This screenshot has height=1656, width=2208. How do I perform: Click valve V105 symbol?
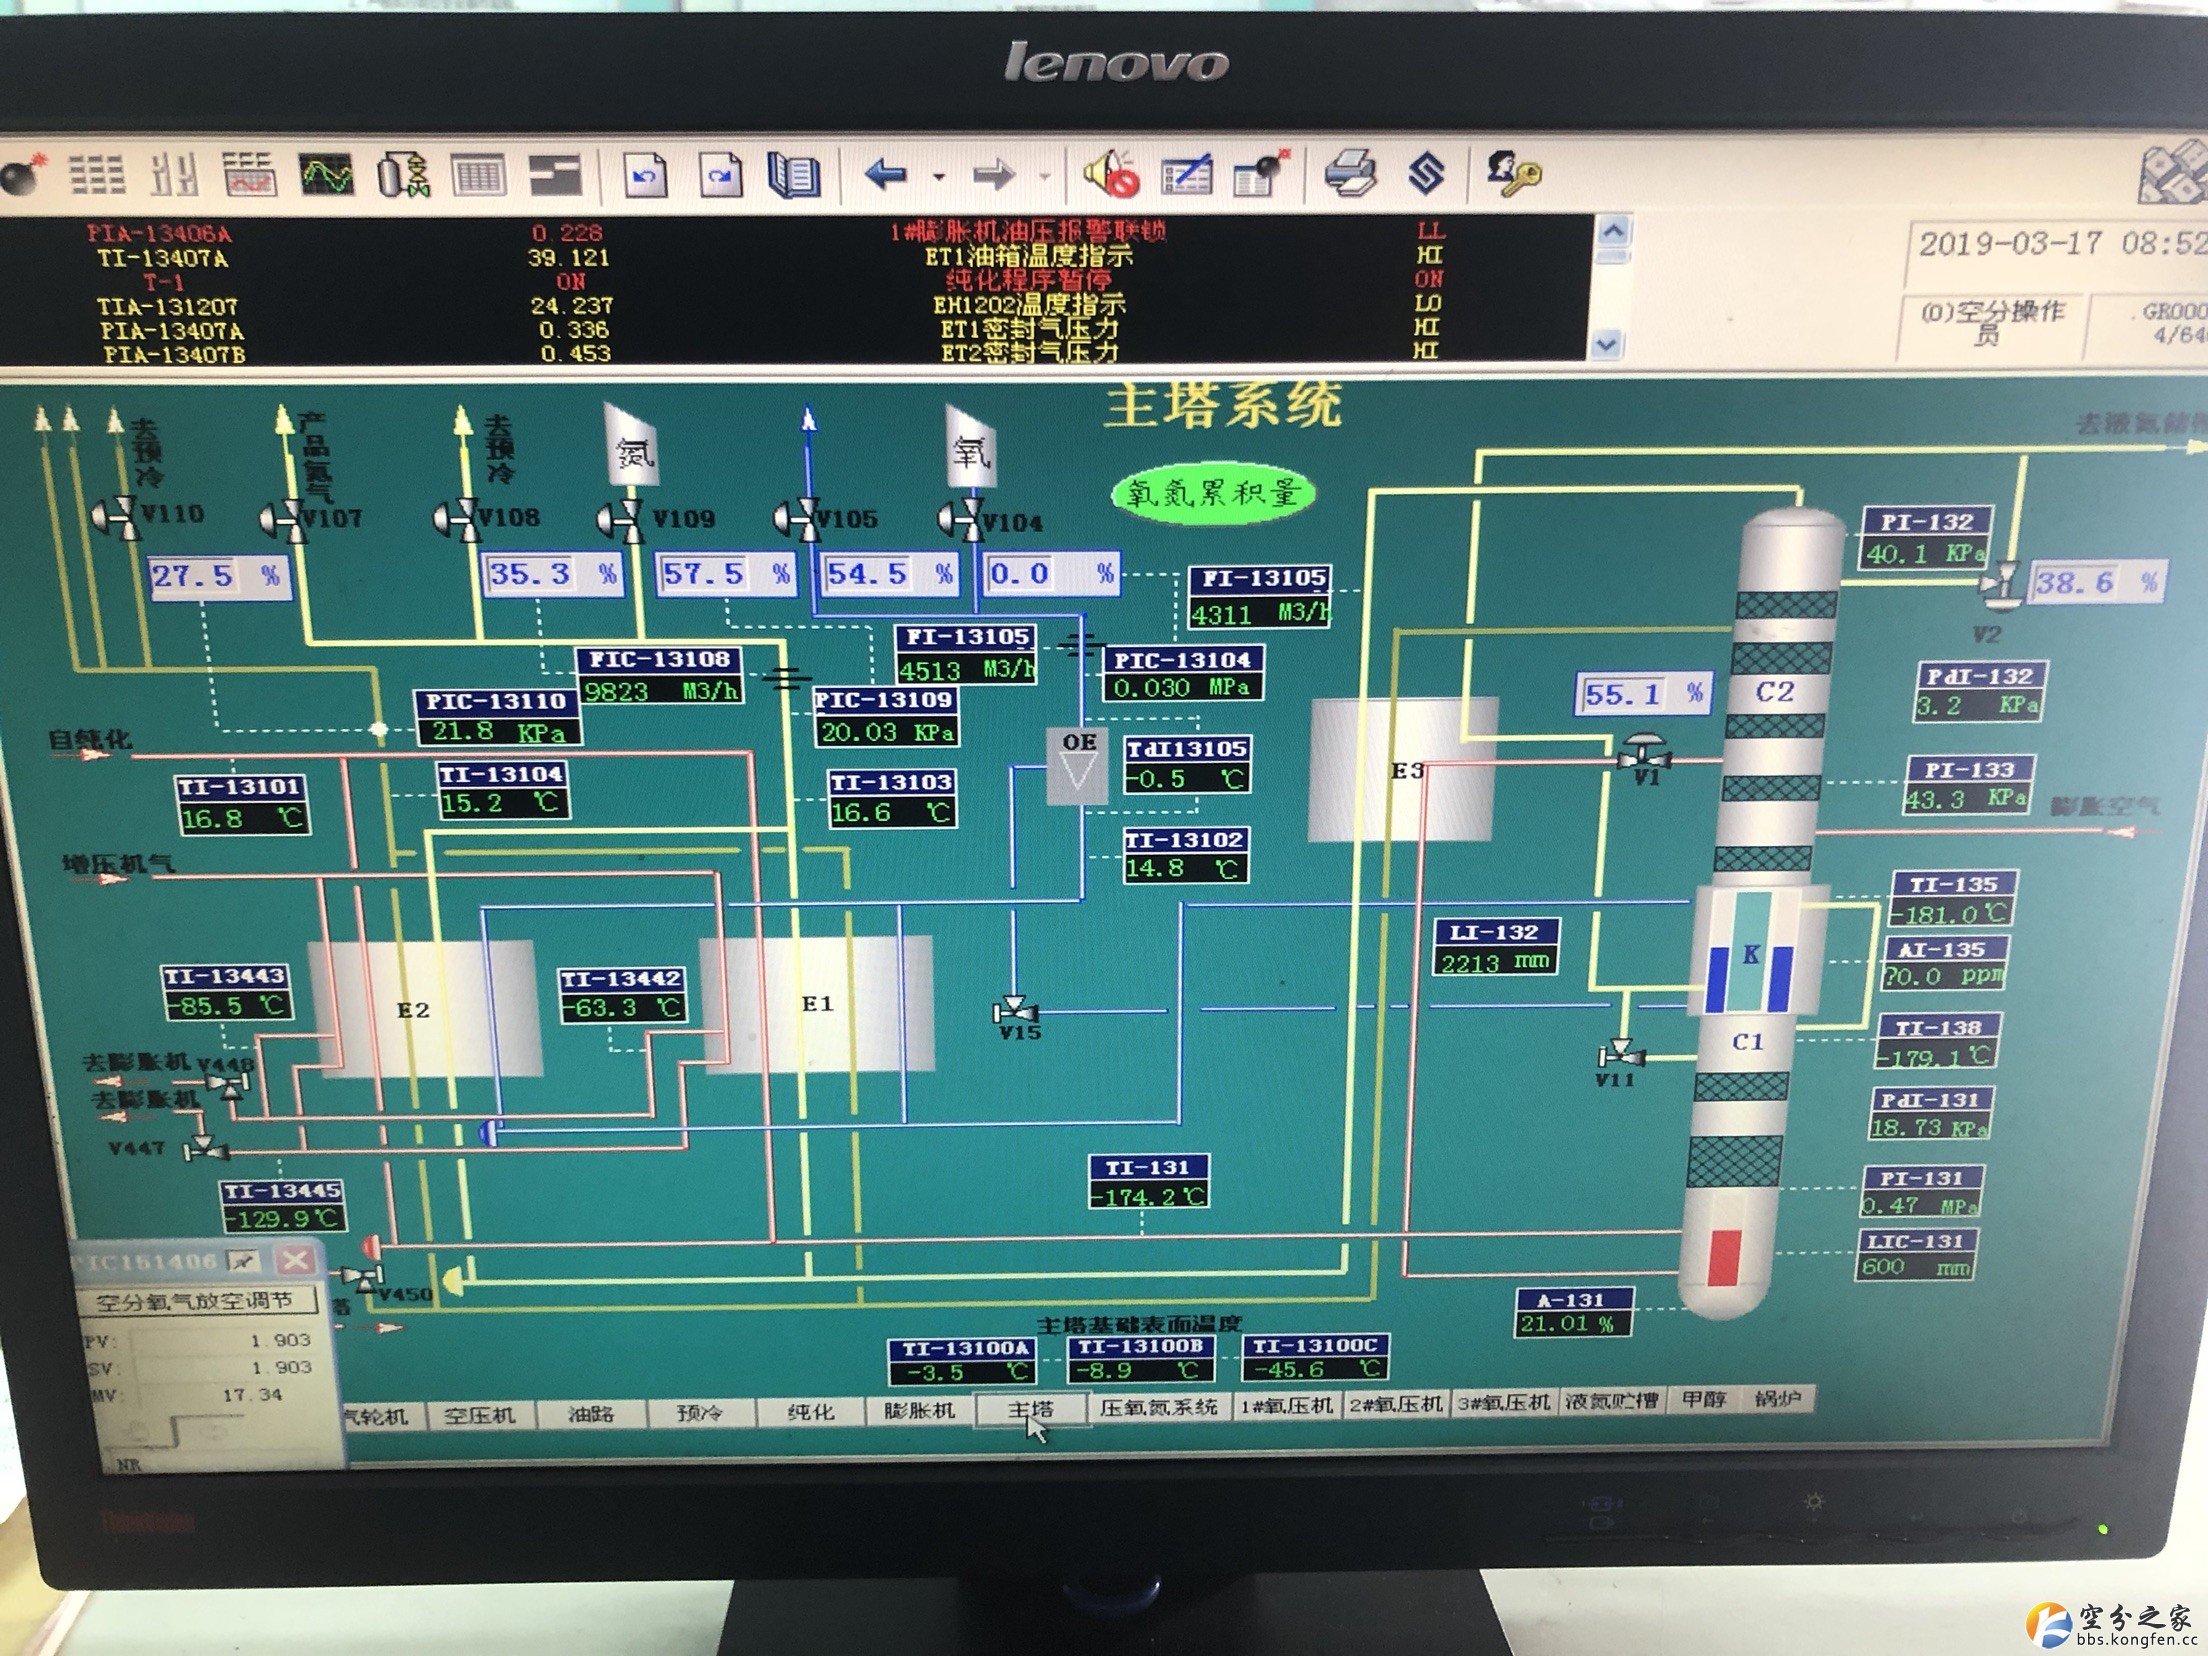pos(797,519)
